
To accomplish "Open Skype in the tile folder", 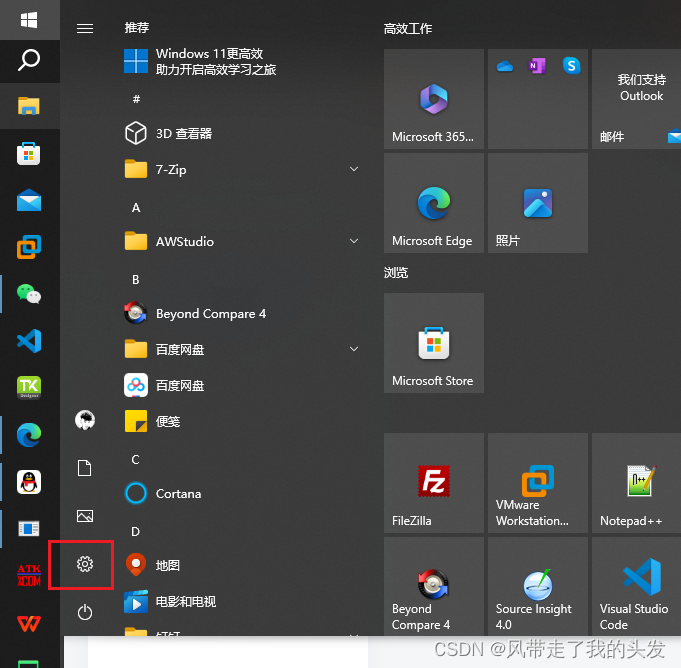I will (x=572, y=66).
